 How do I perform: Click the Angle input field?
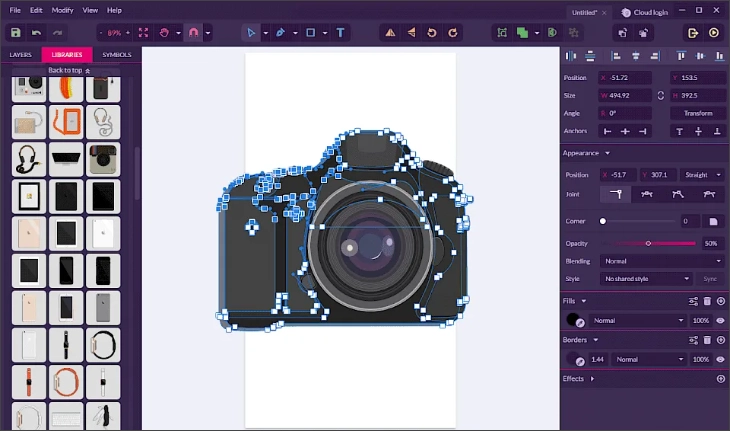625,113
